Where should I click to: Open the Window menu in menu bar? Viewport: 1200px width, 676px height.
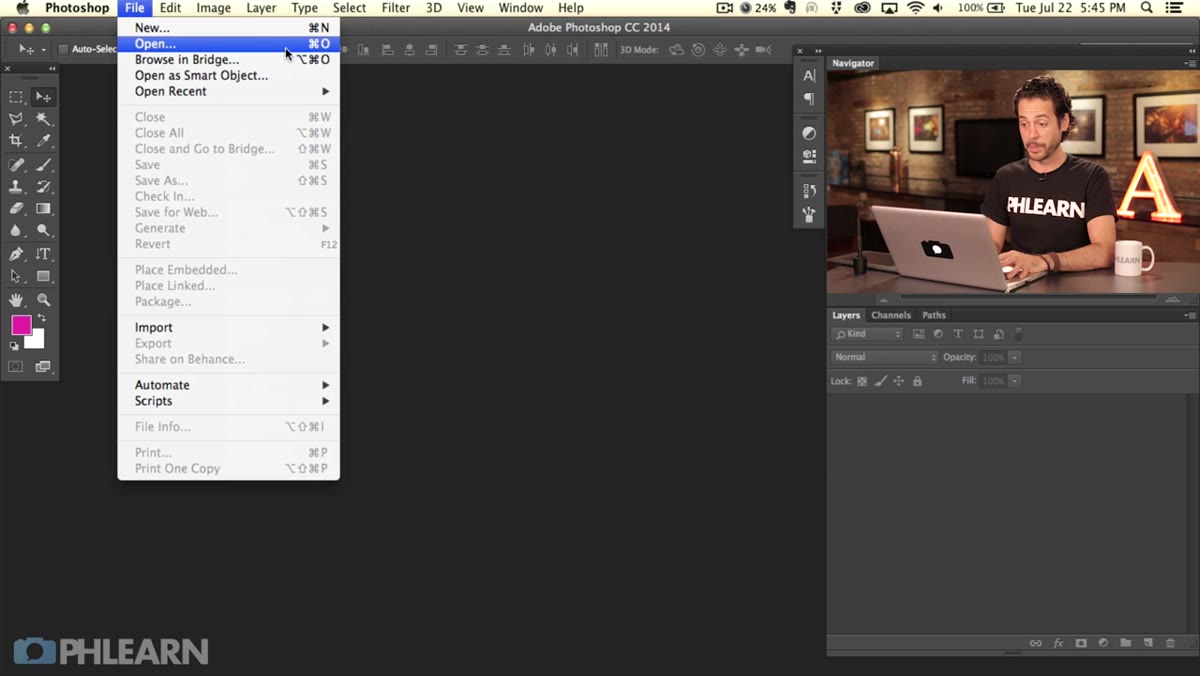tap(520, 8)
